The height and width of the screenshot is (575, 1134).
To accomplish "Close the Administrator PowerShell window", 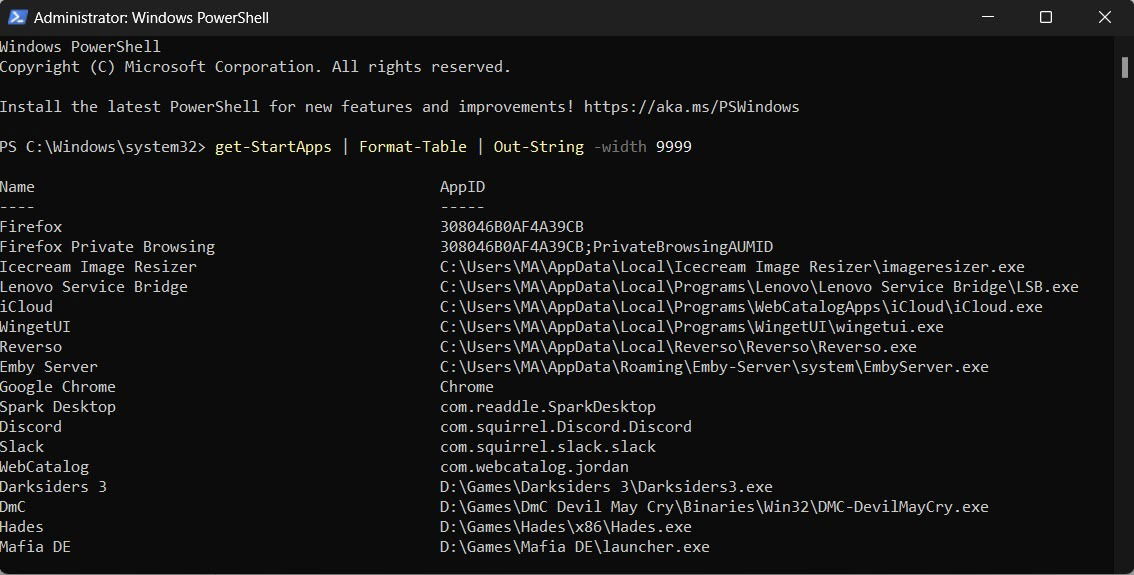I will (x=1104, y=17).
